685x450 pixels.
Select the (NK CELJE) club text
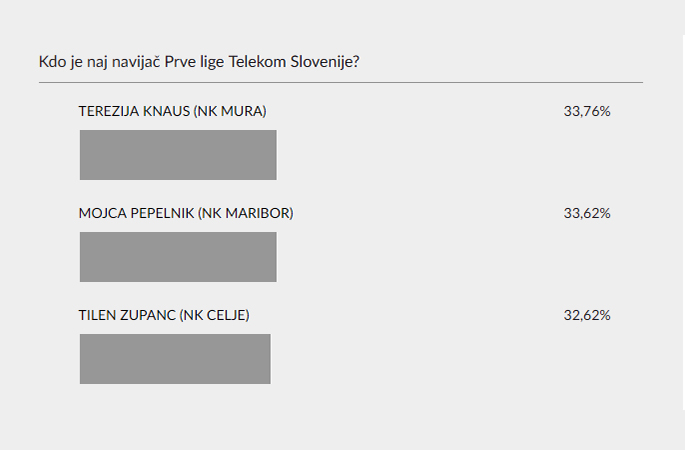click(214, 315)
